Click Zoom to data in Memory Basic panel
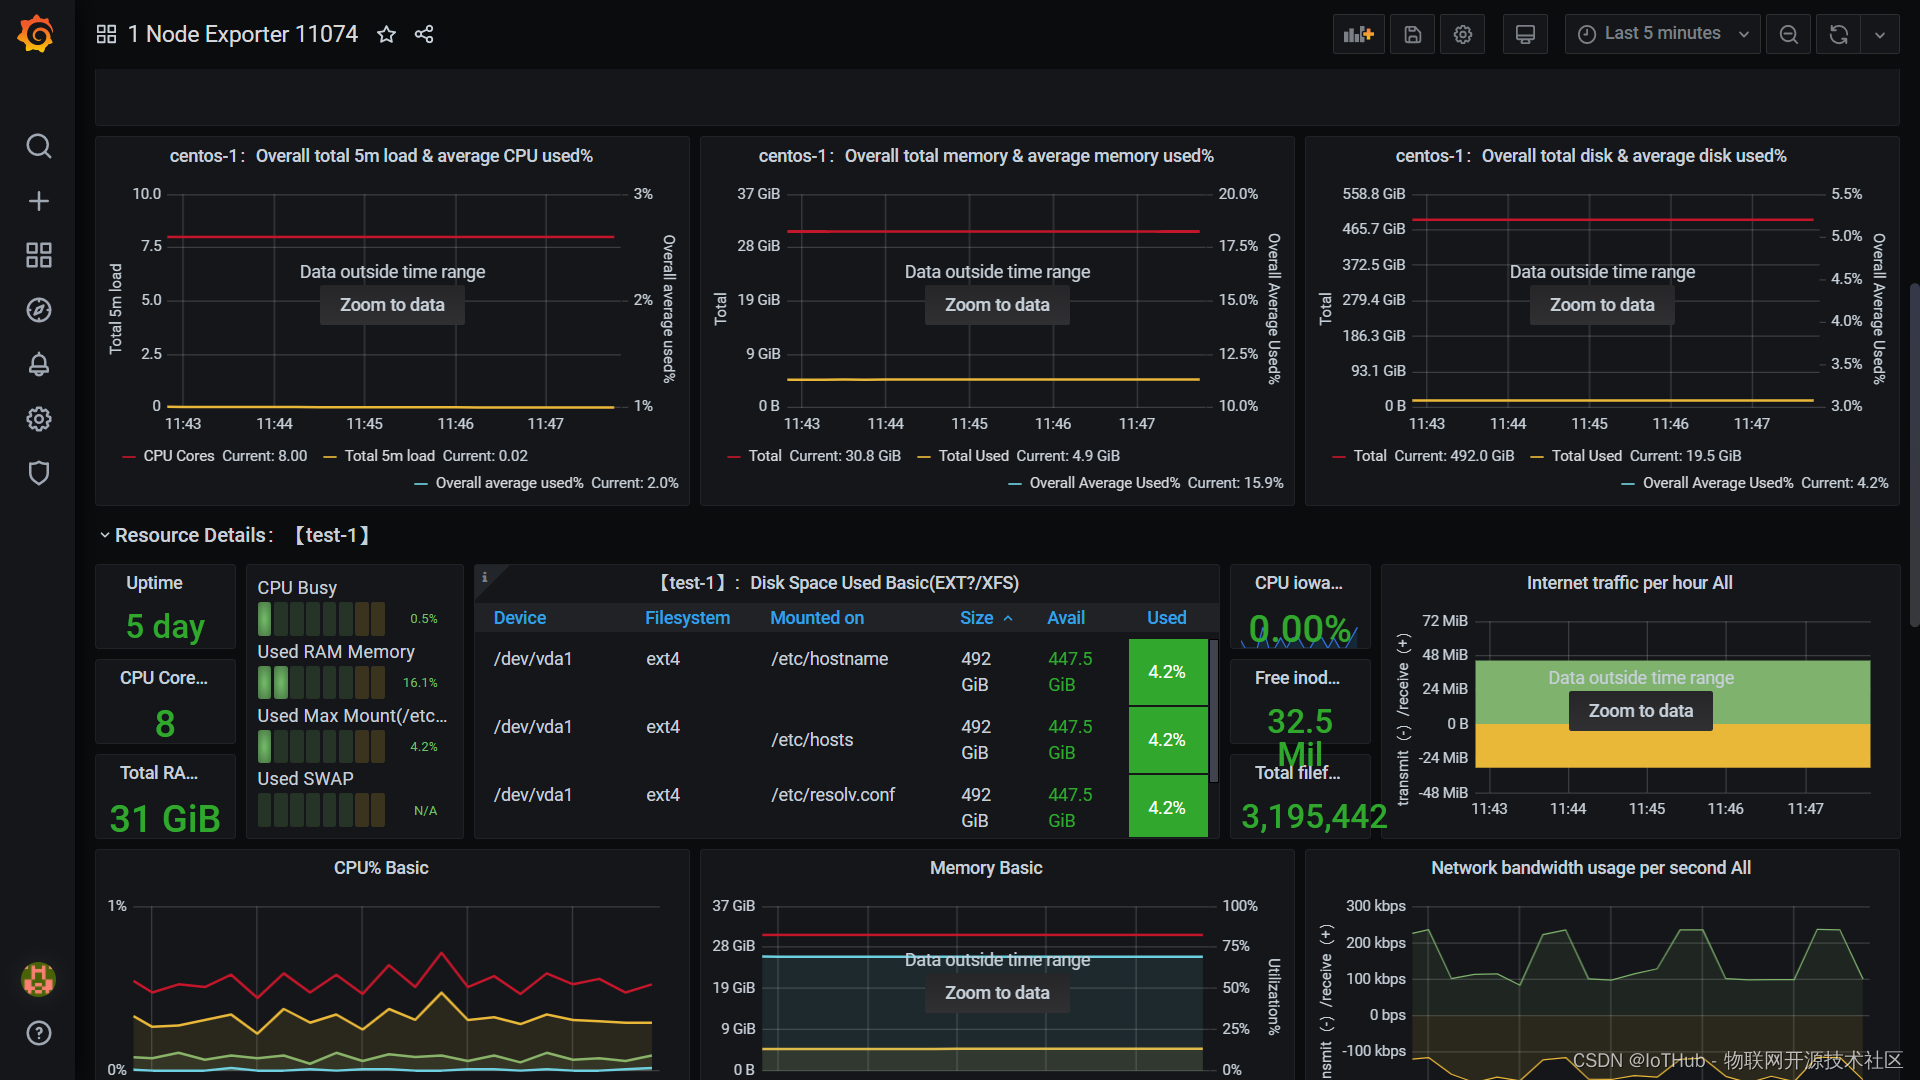Screen dimensions: 1920x1080 997,993
